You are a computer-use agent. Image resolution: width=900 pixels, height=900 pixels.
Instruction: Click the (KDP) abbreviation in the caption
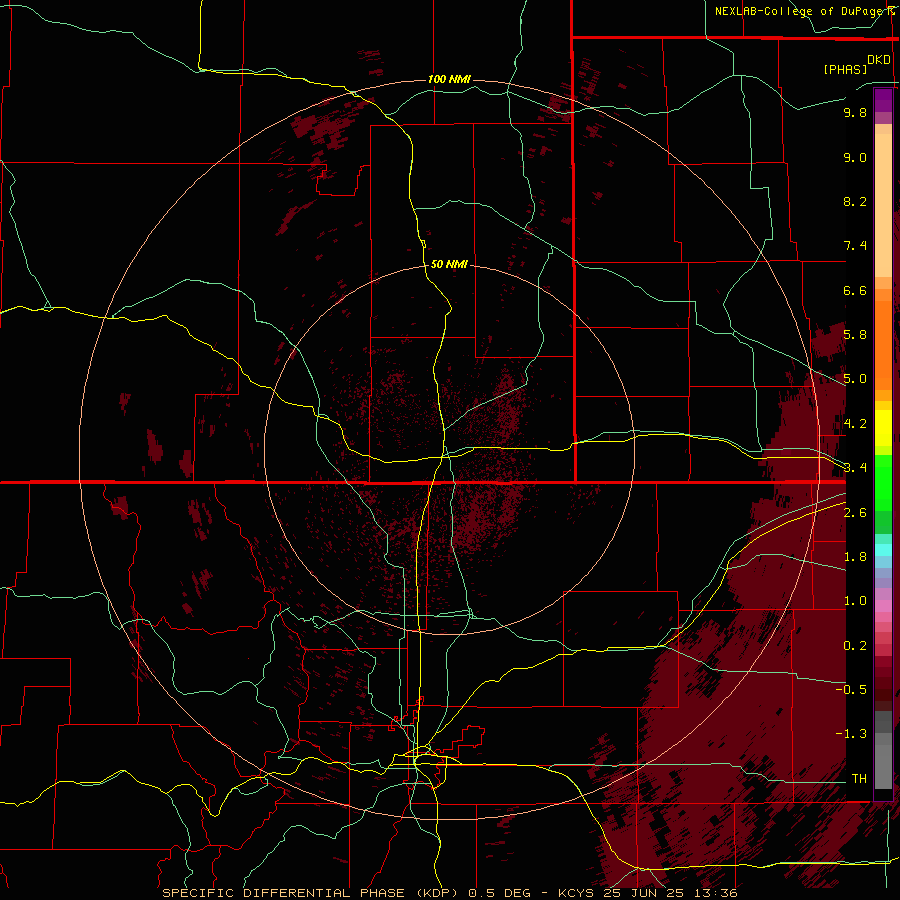tap(439, 893)
